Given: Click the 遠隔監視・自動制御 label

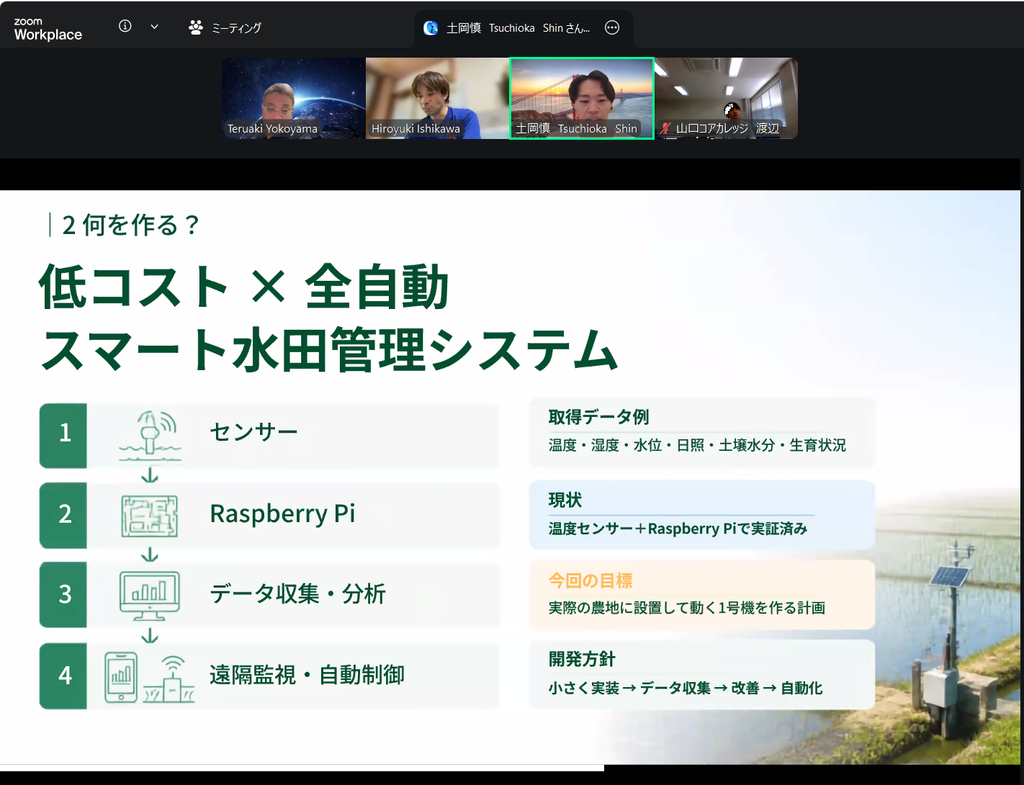Looking at the screenshot, I should [307, 675].
